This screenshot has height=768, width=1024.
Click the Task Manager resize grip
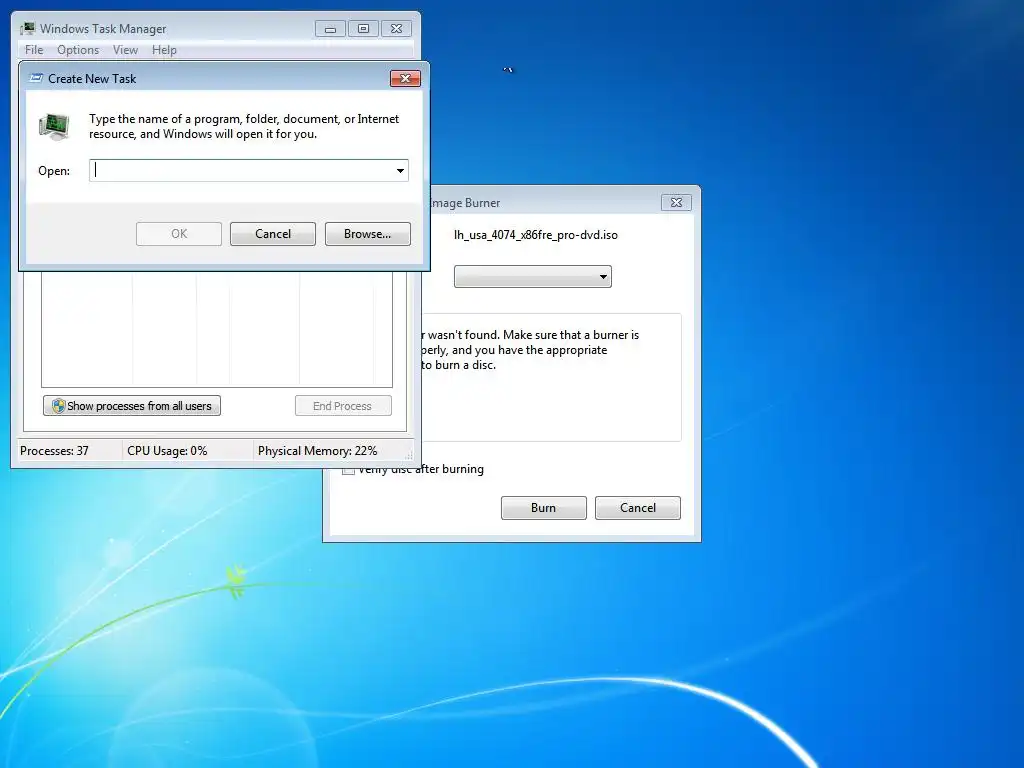[x=409, y=455]
